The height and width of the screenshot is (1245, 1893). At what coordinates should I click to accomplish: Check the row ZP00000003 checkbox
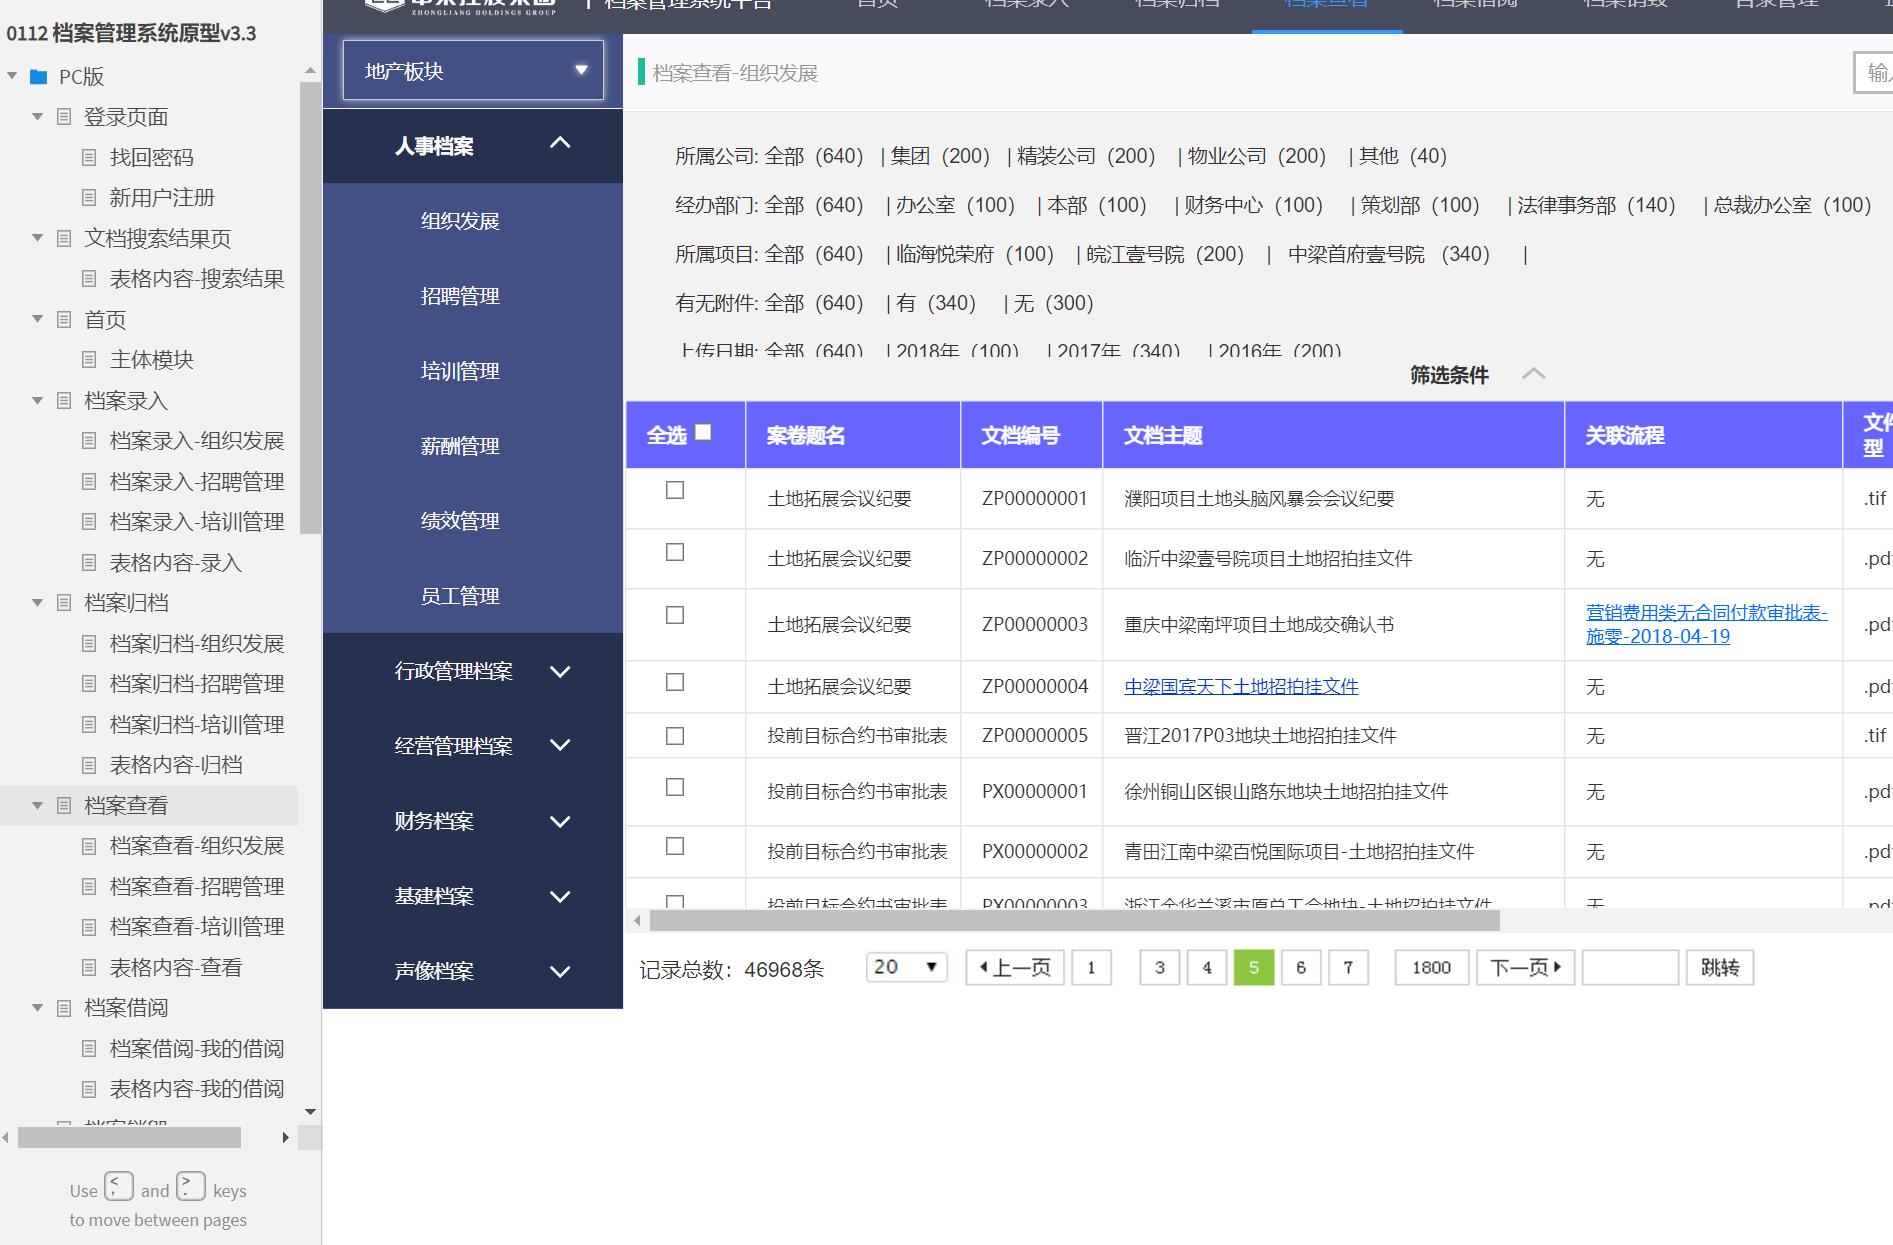coord(675,615)
